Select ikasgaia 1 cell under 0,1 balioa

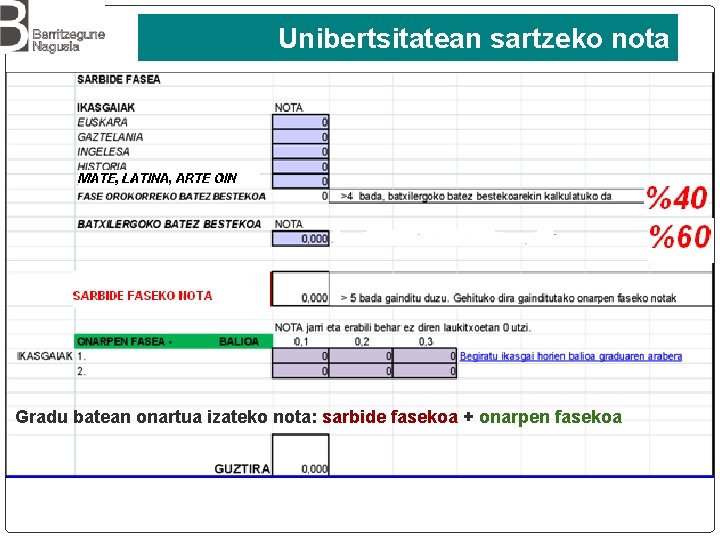coord(301,356)
